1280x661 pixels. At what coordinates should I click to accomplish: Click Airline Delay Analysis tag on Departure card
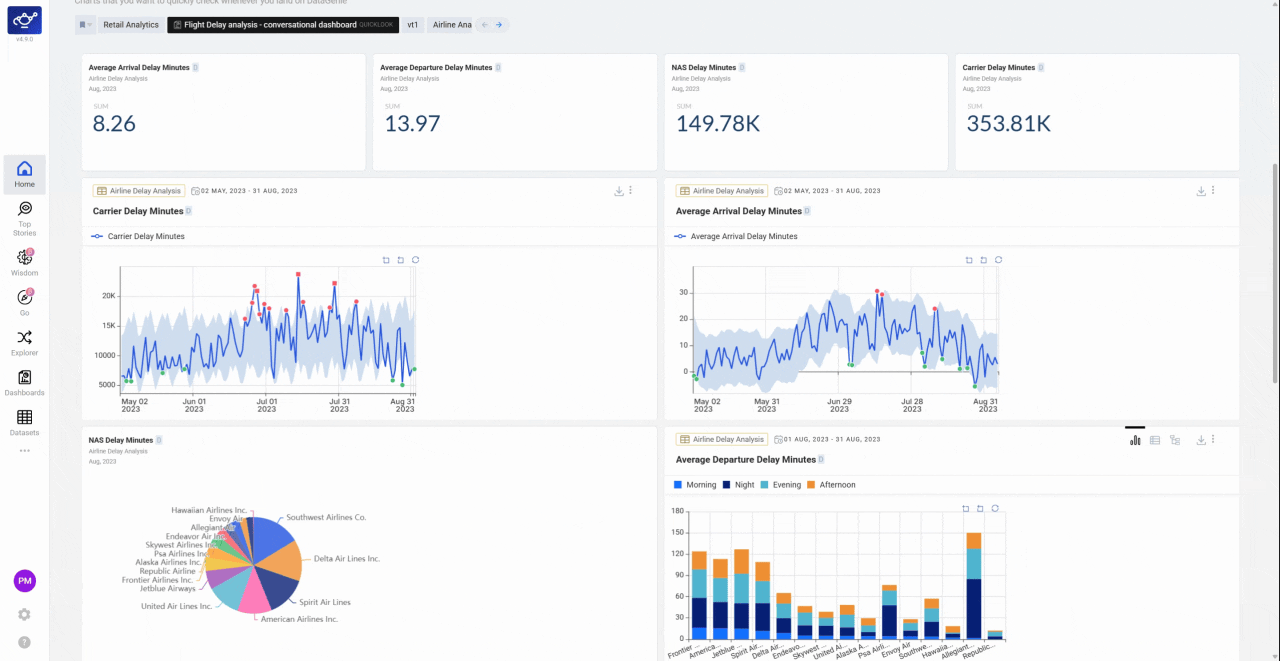722,439
